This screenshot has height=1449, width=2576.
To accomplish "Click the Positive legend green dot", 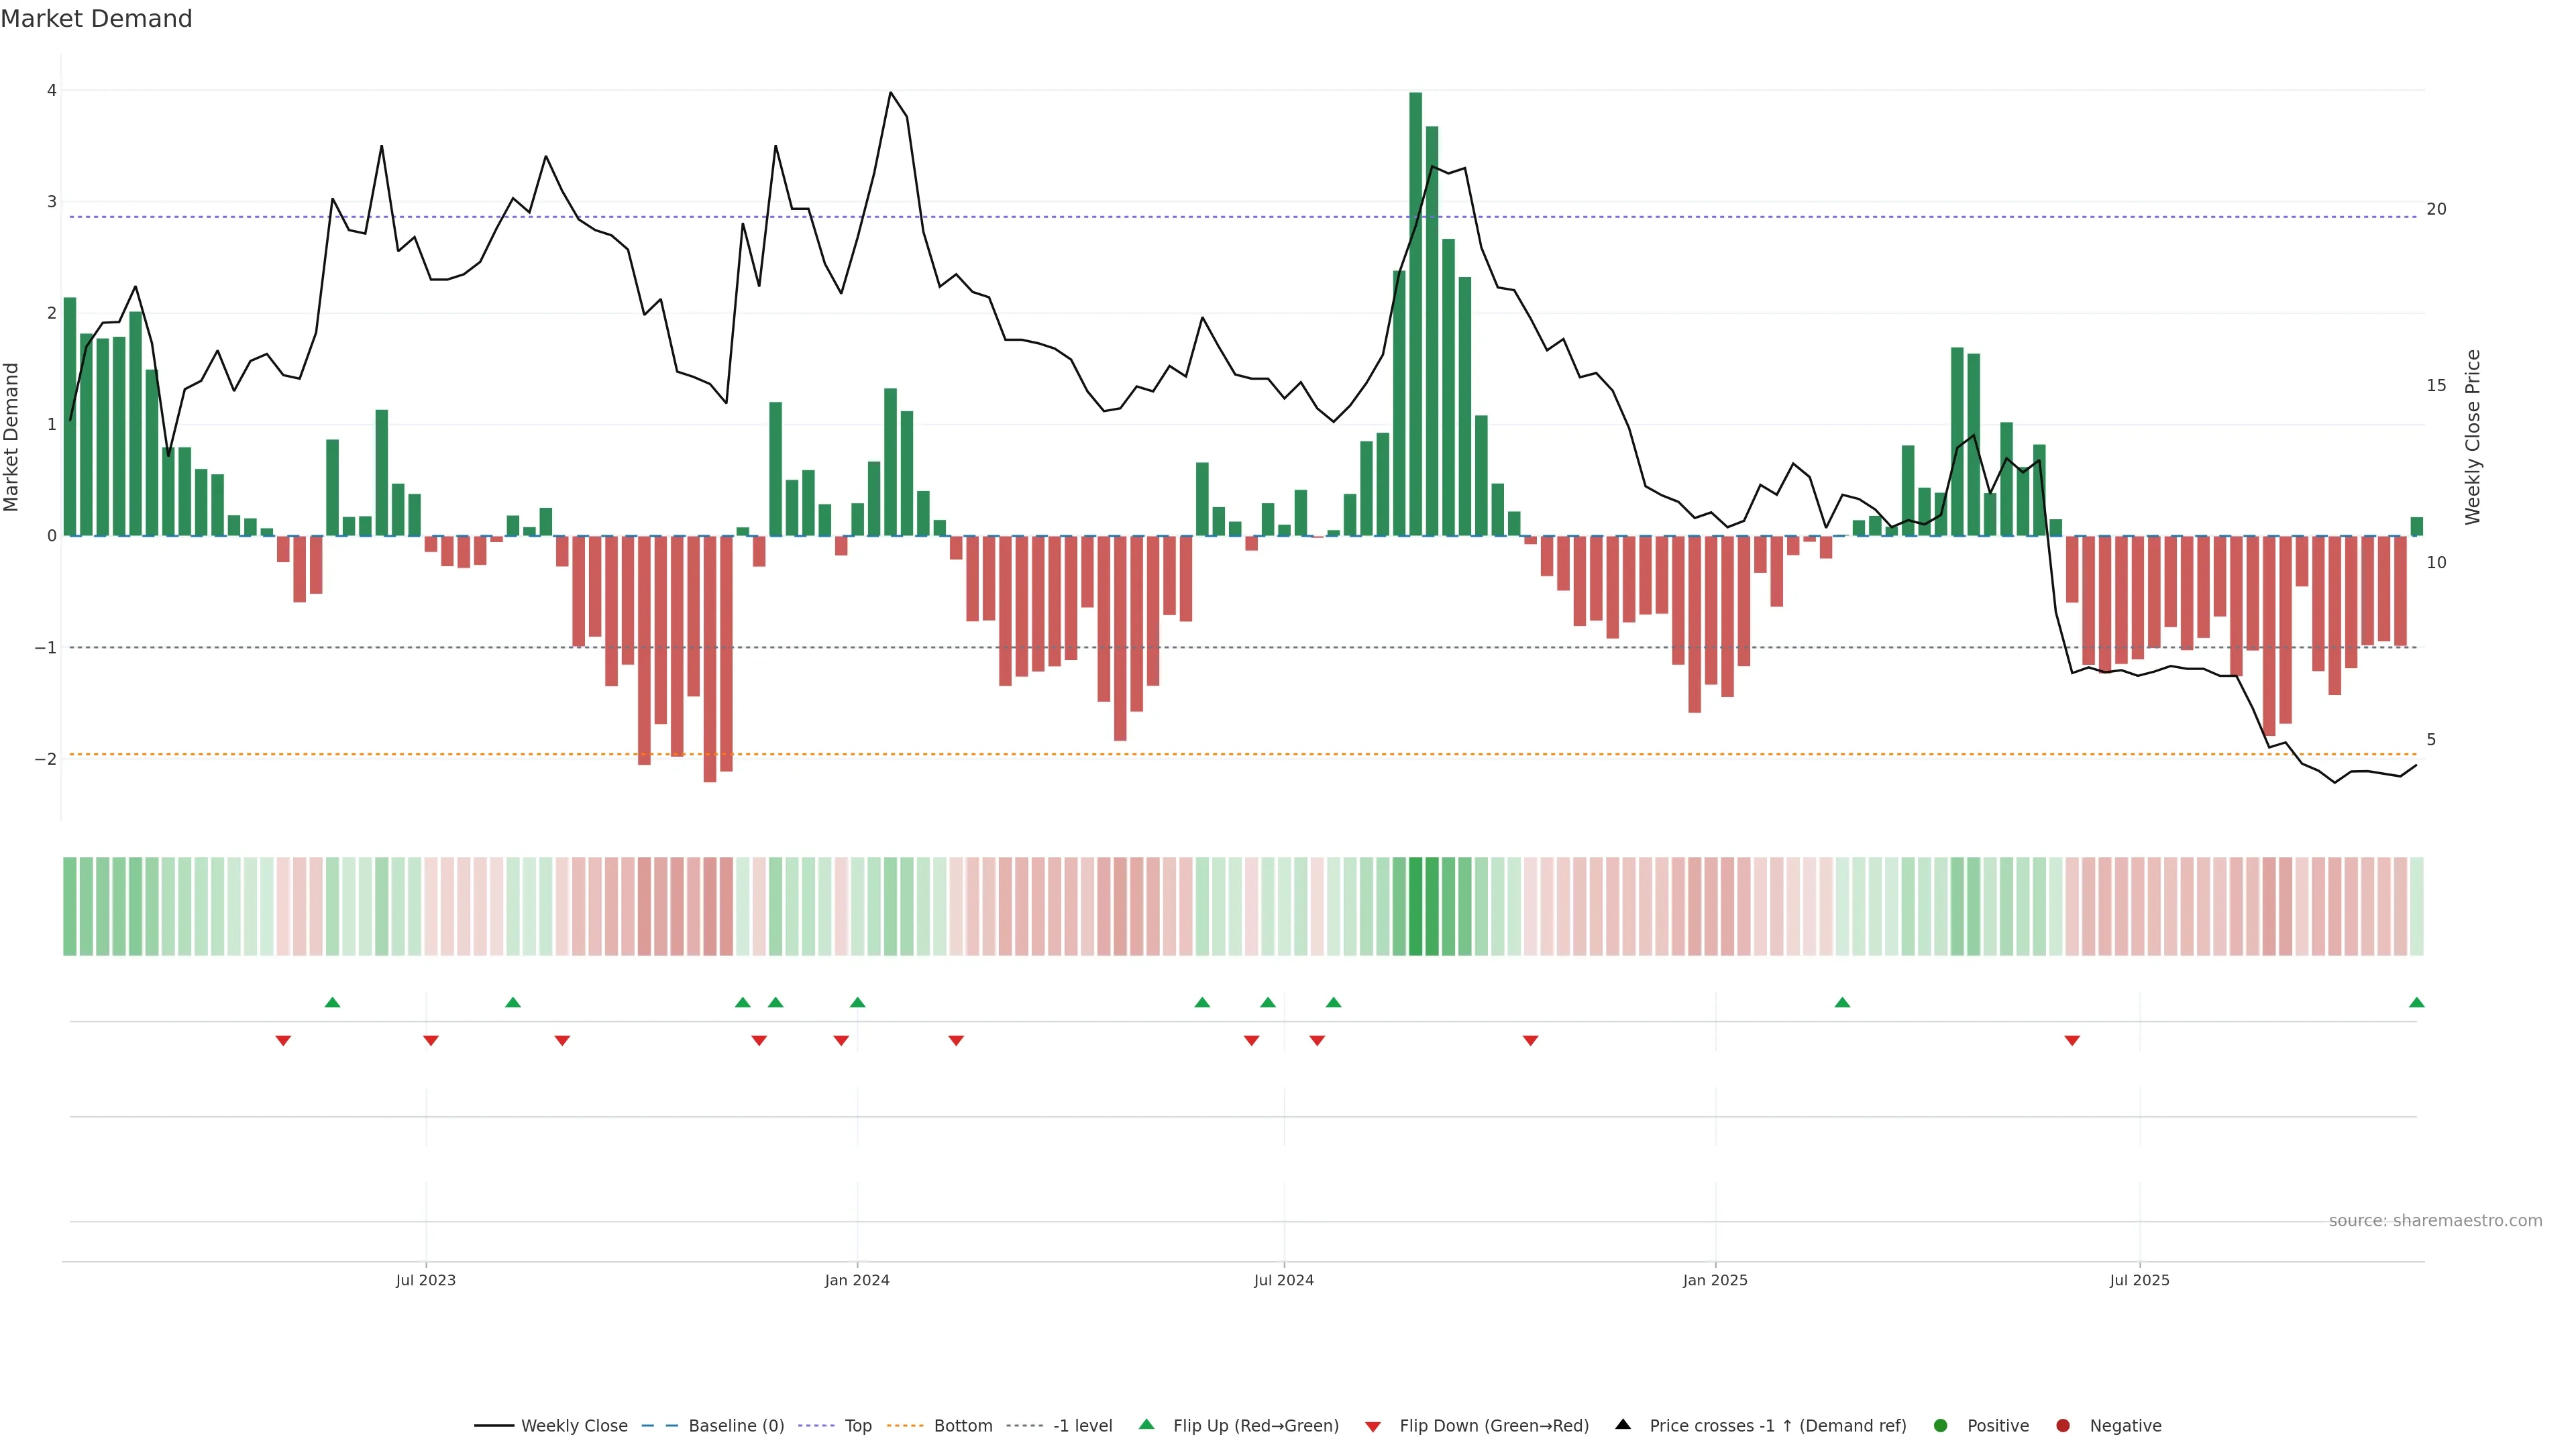I will [1941, 1425].
